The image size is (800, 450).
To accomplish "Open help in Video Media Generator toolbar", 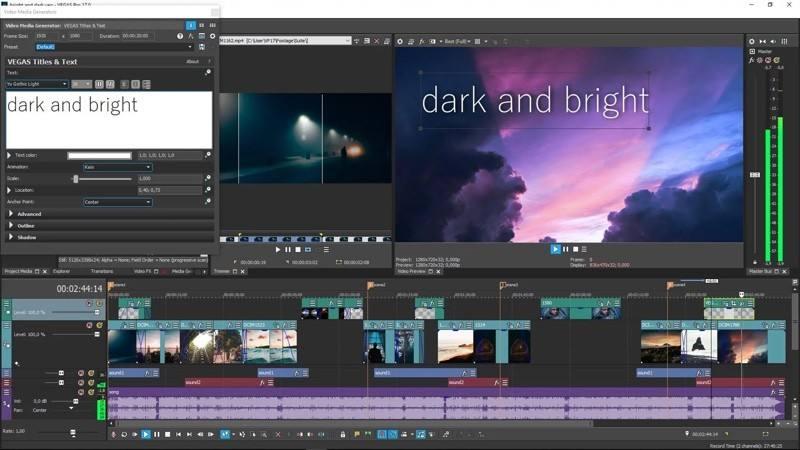I will click(x=180, y=36).
